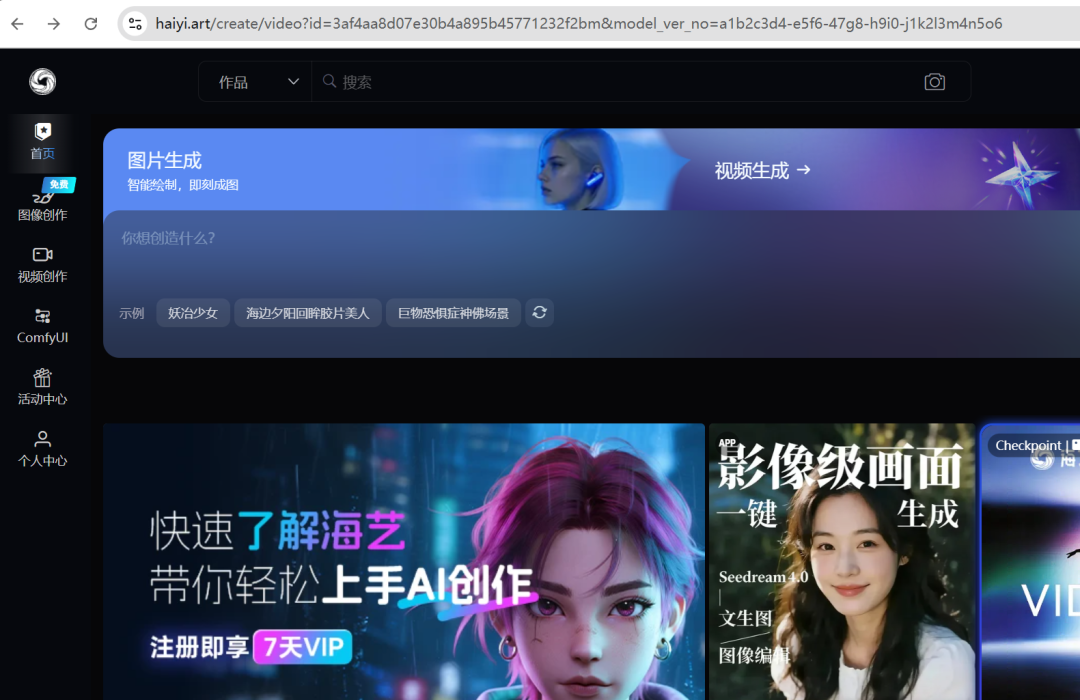Select chip 海边夕阳回眸胶片美人
This screenshot has width=1080, height=700.
point(307,312)
